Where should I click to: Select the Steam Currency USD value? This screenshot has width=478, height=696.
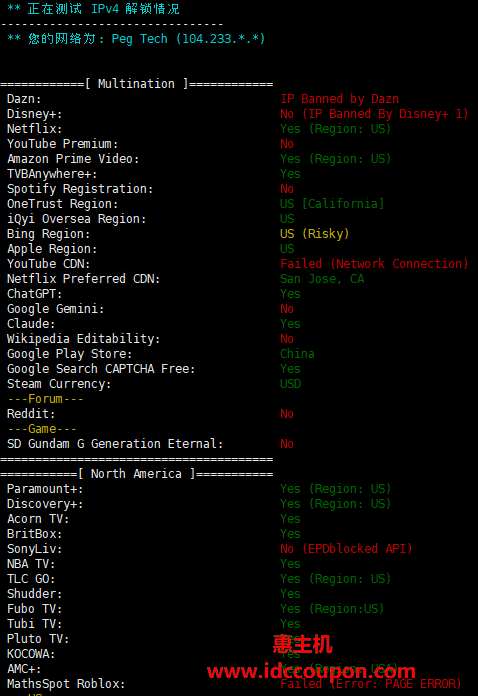pyautogui.click(x=290, y=384)
